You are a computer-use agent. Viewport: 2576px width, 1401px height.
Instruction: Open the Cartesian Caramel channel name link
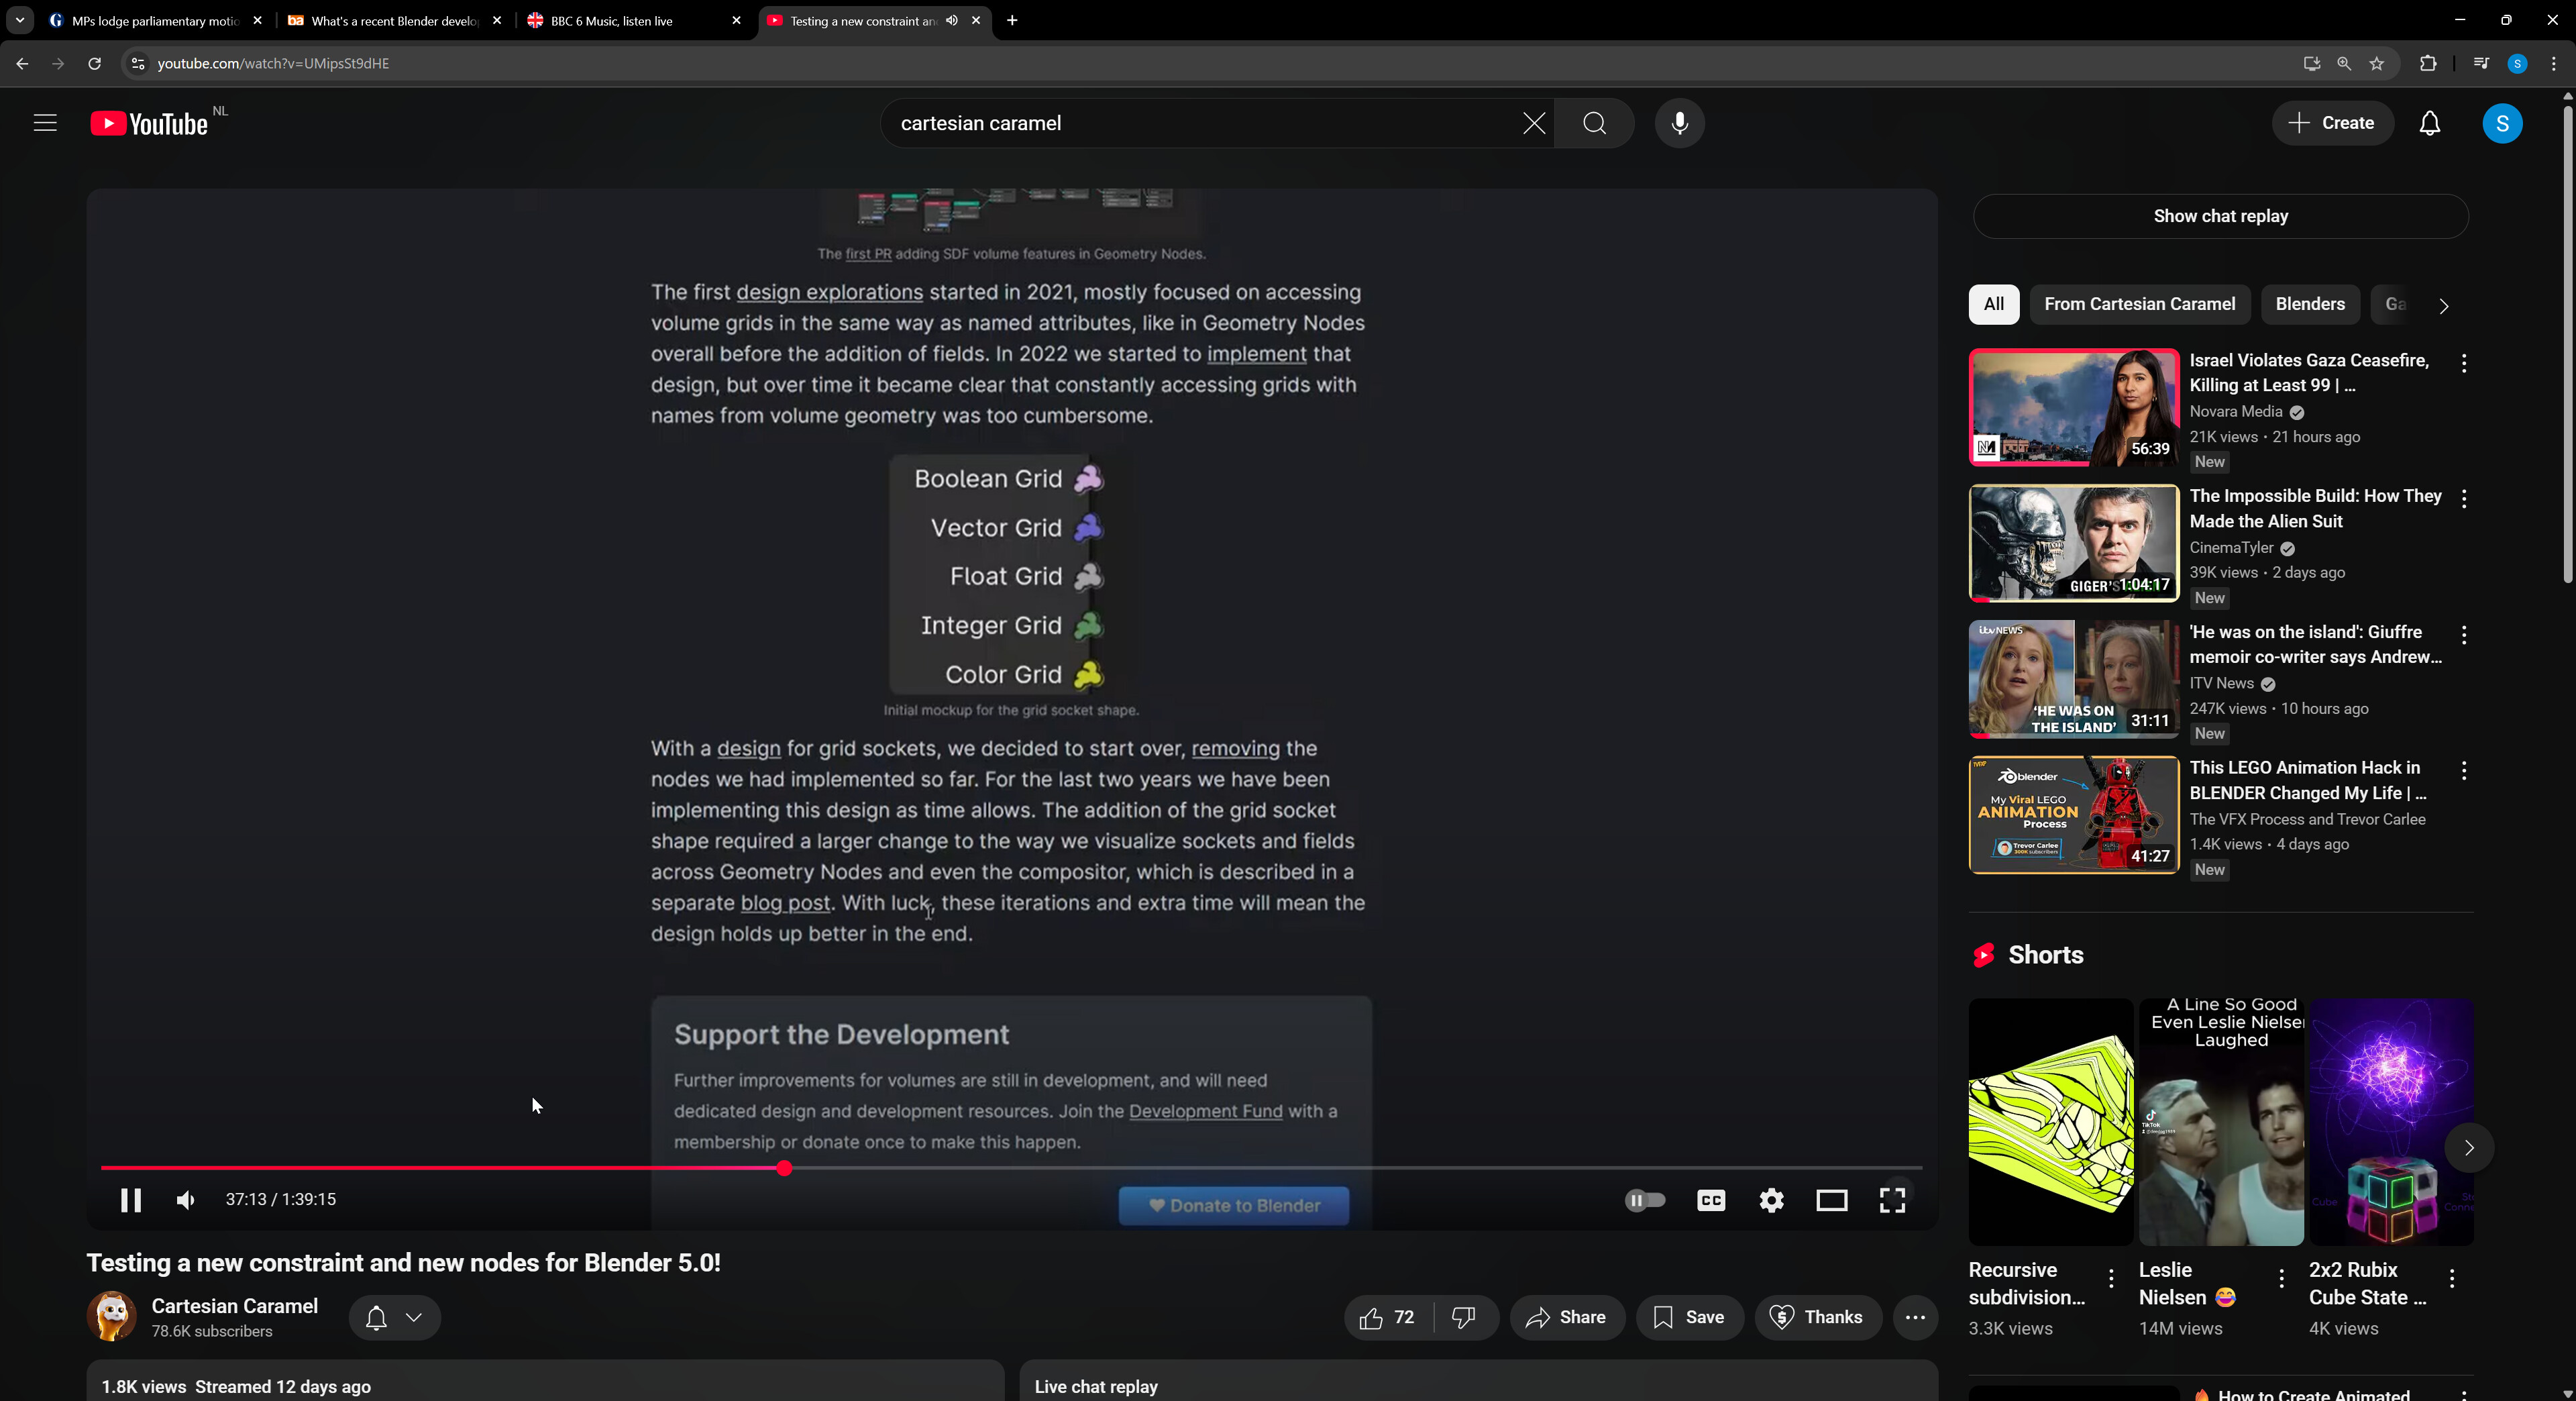pyautogui.click(x=235, y=1305)
